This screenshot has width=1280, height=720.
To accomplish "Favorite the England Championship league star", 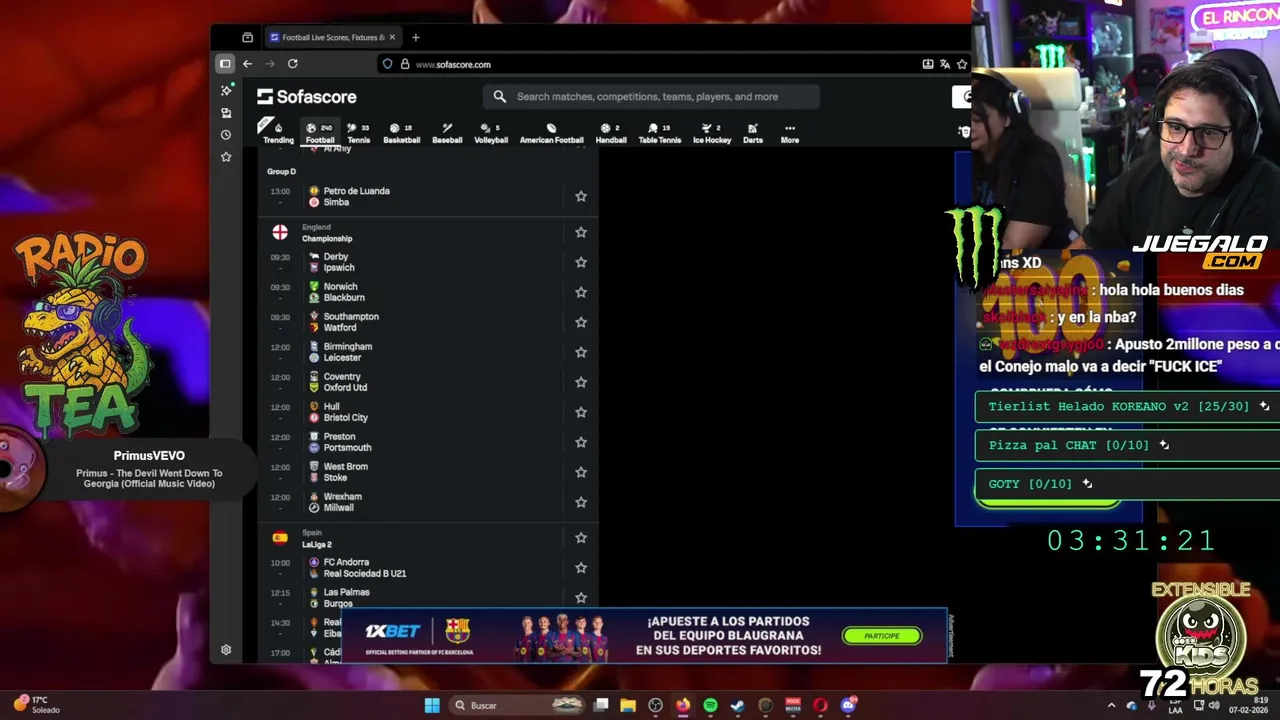I will coord(580,232).
